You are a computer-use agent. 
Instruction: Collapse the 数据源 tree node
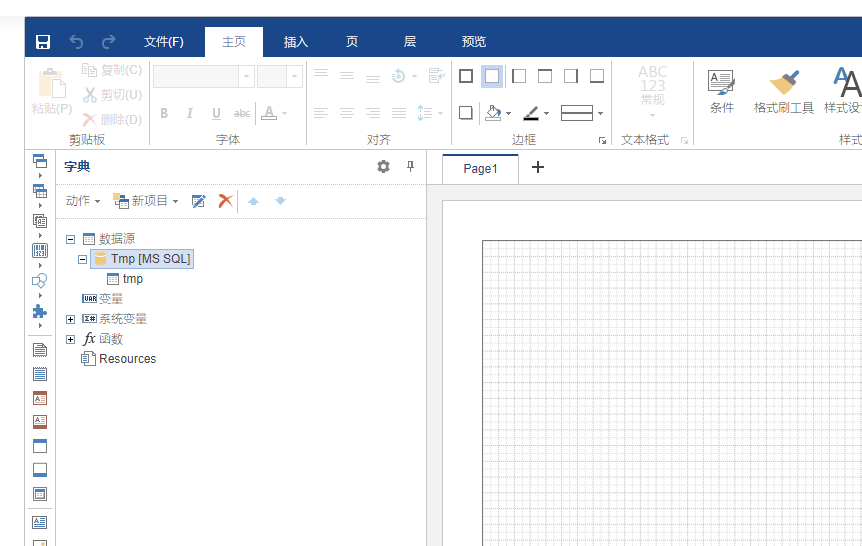point(70,239)
